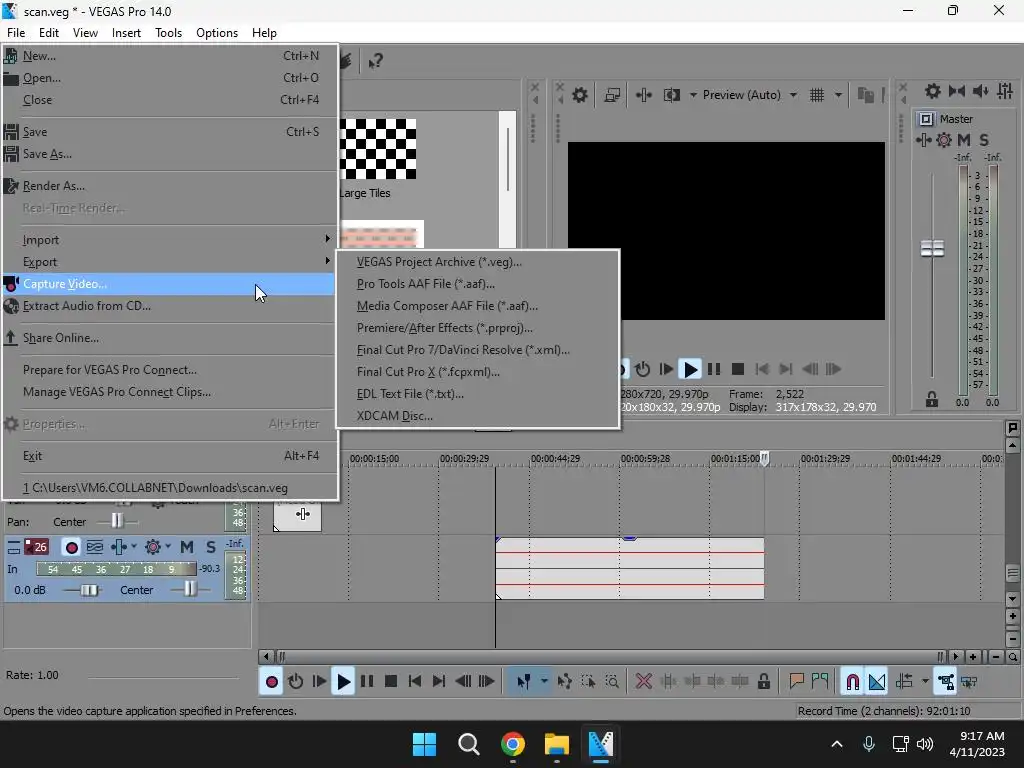This screenshot has width=1024, height=768.
Task: Solo track 26
Action: [210, 547]
